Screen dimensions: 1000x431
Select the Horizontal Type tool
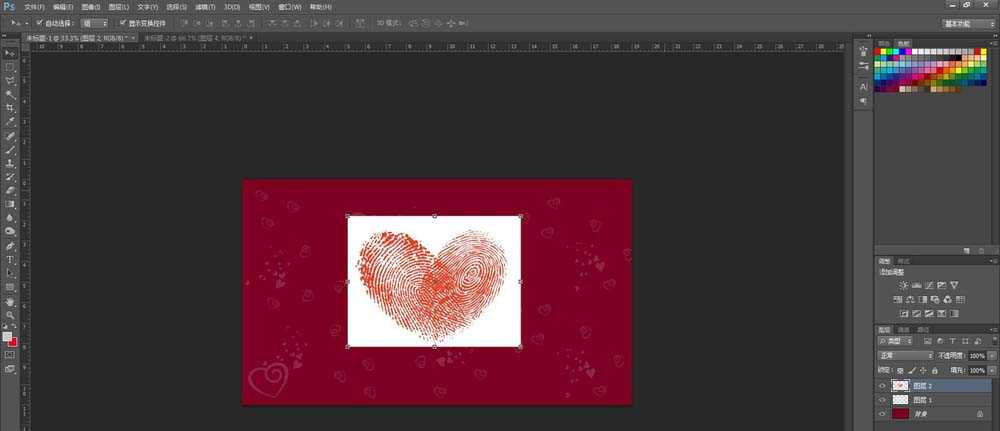click(10, 259)
